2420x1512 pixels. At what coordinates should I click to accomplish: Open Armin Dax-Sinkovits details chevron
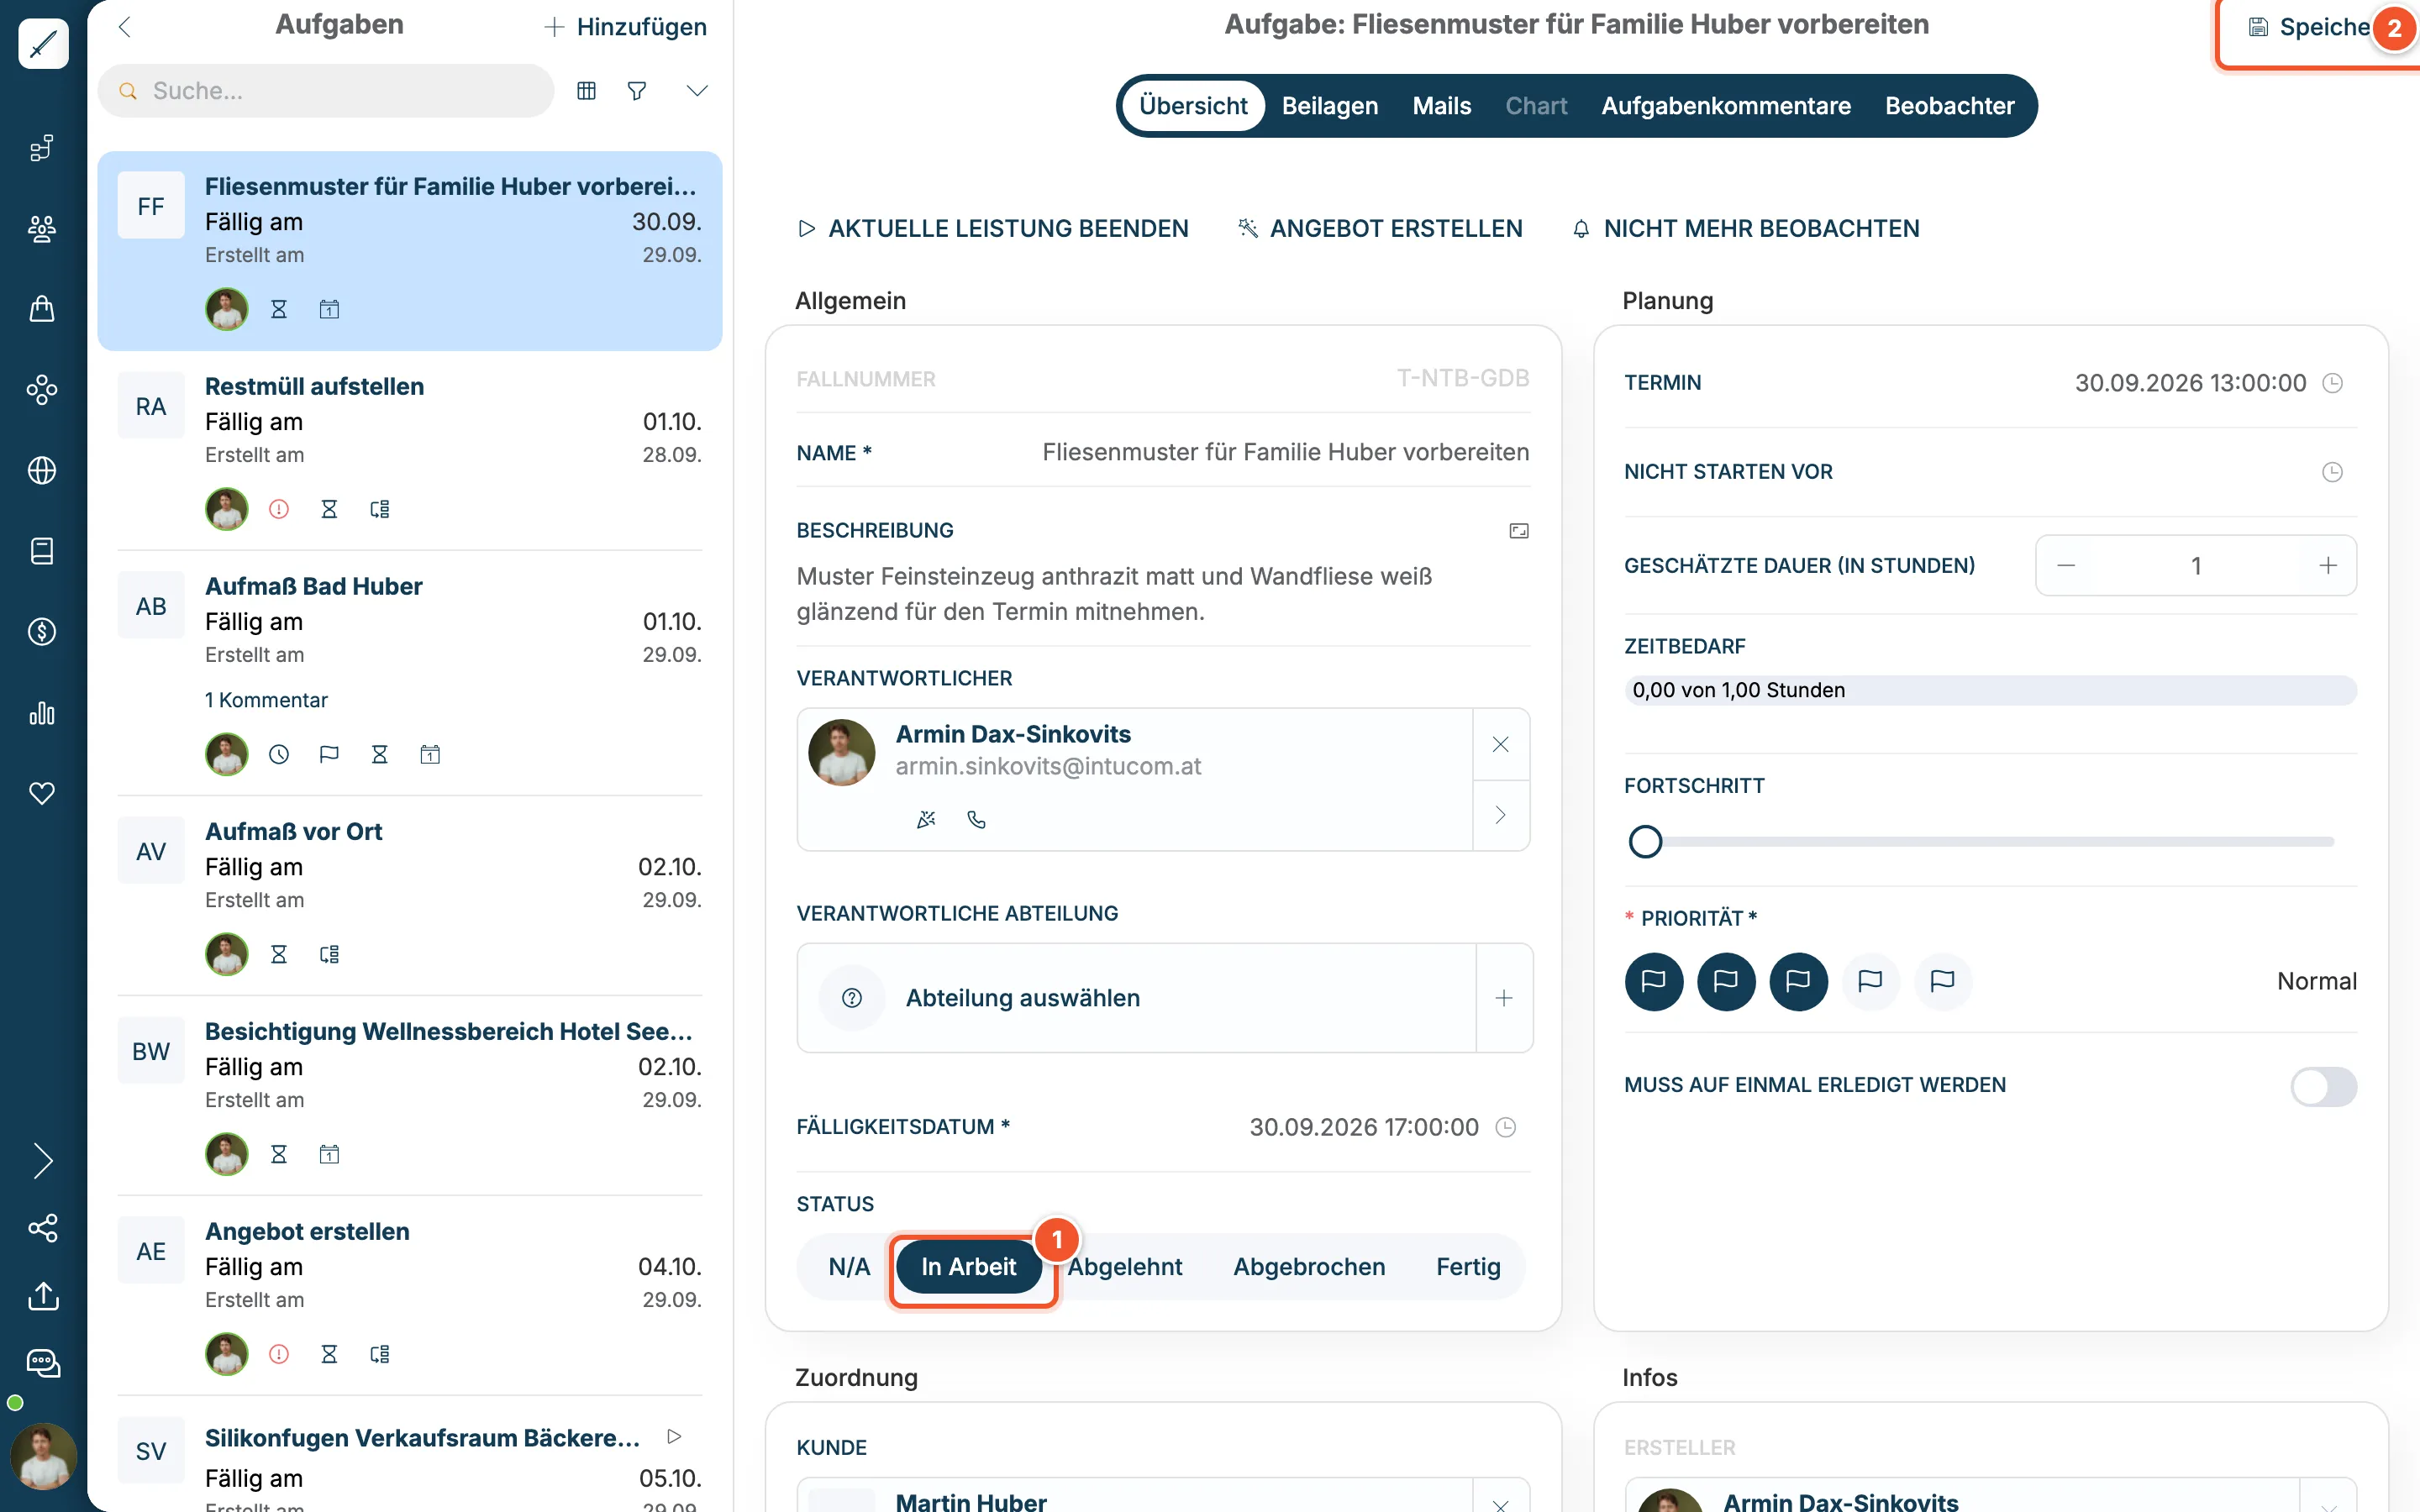pyautogui.click(x=1501, y=815)
